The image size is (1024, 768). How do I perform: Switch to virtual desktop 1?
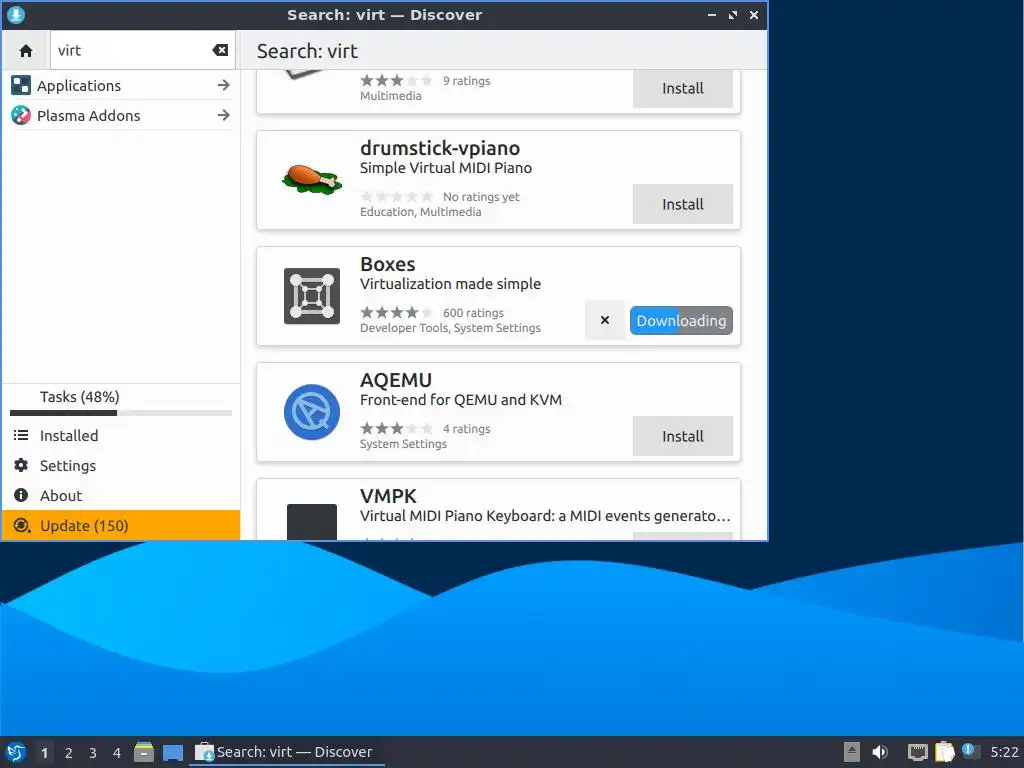pyautogui.click(x=44, y=753)
